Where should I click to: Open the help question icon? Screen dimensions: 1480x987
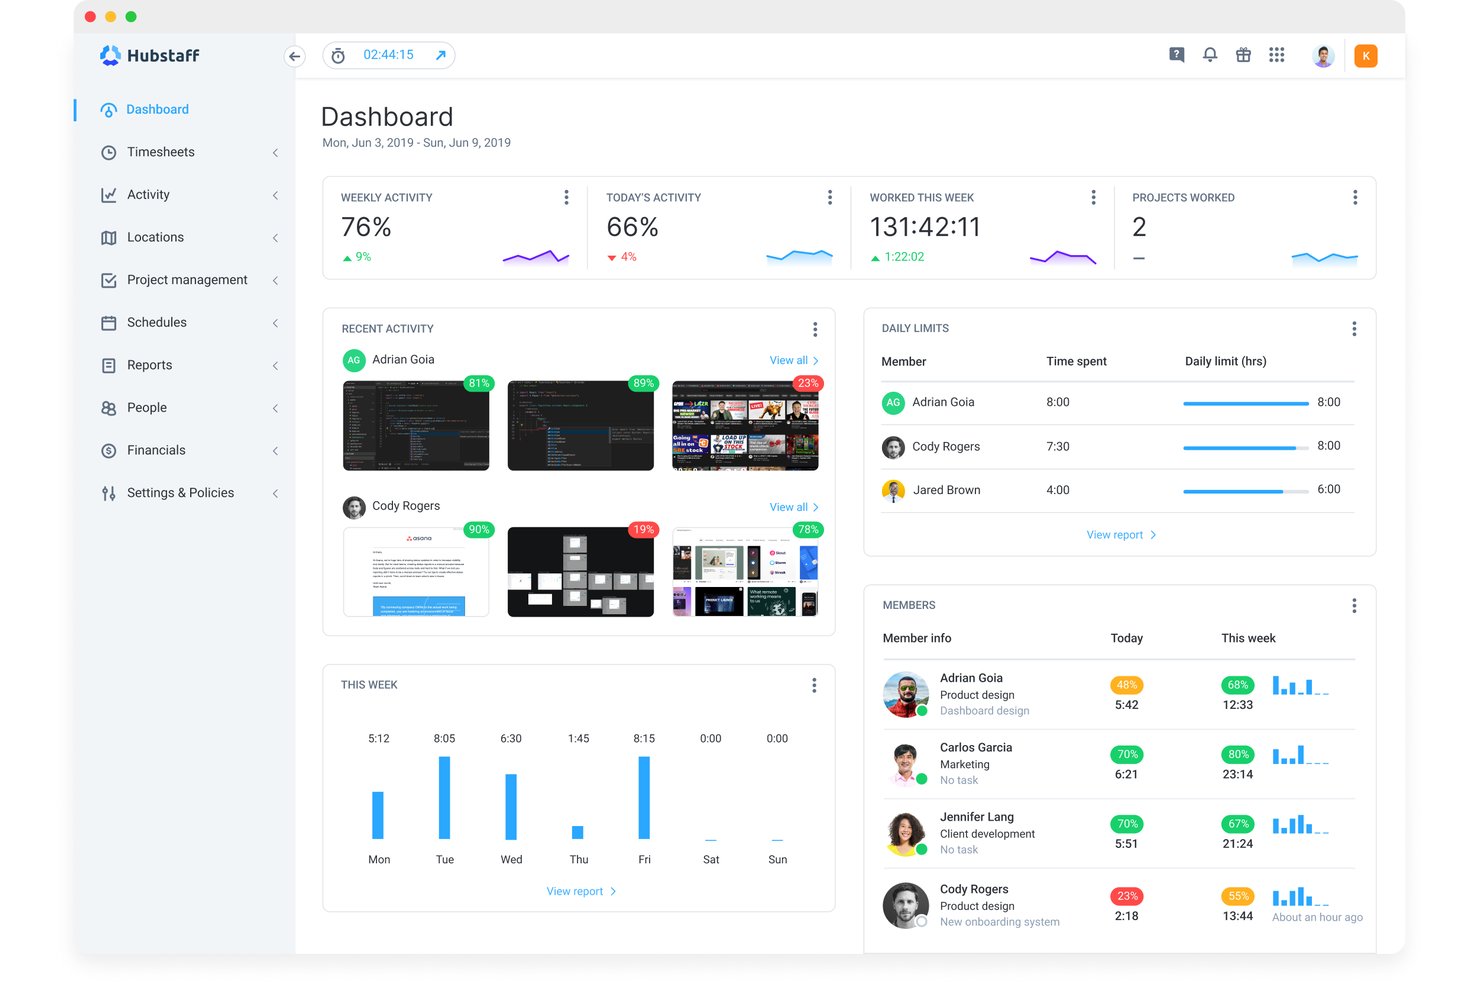1177,55
